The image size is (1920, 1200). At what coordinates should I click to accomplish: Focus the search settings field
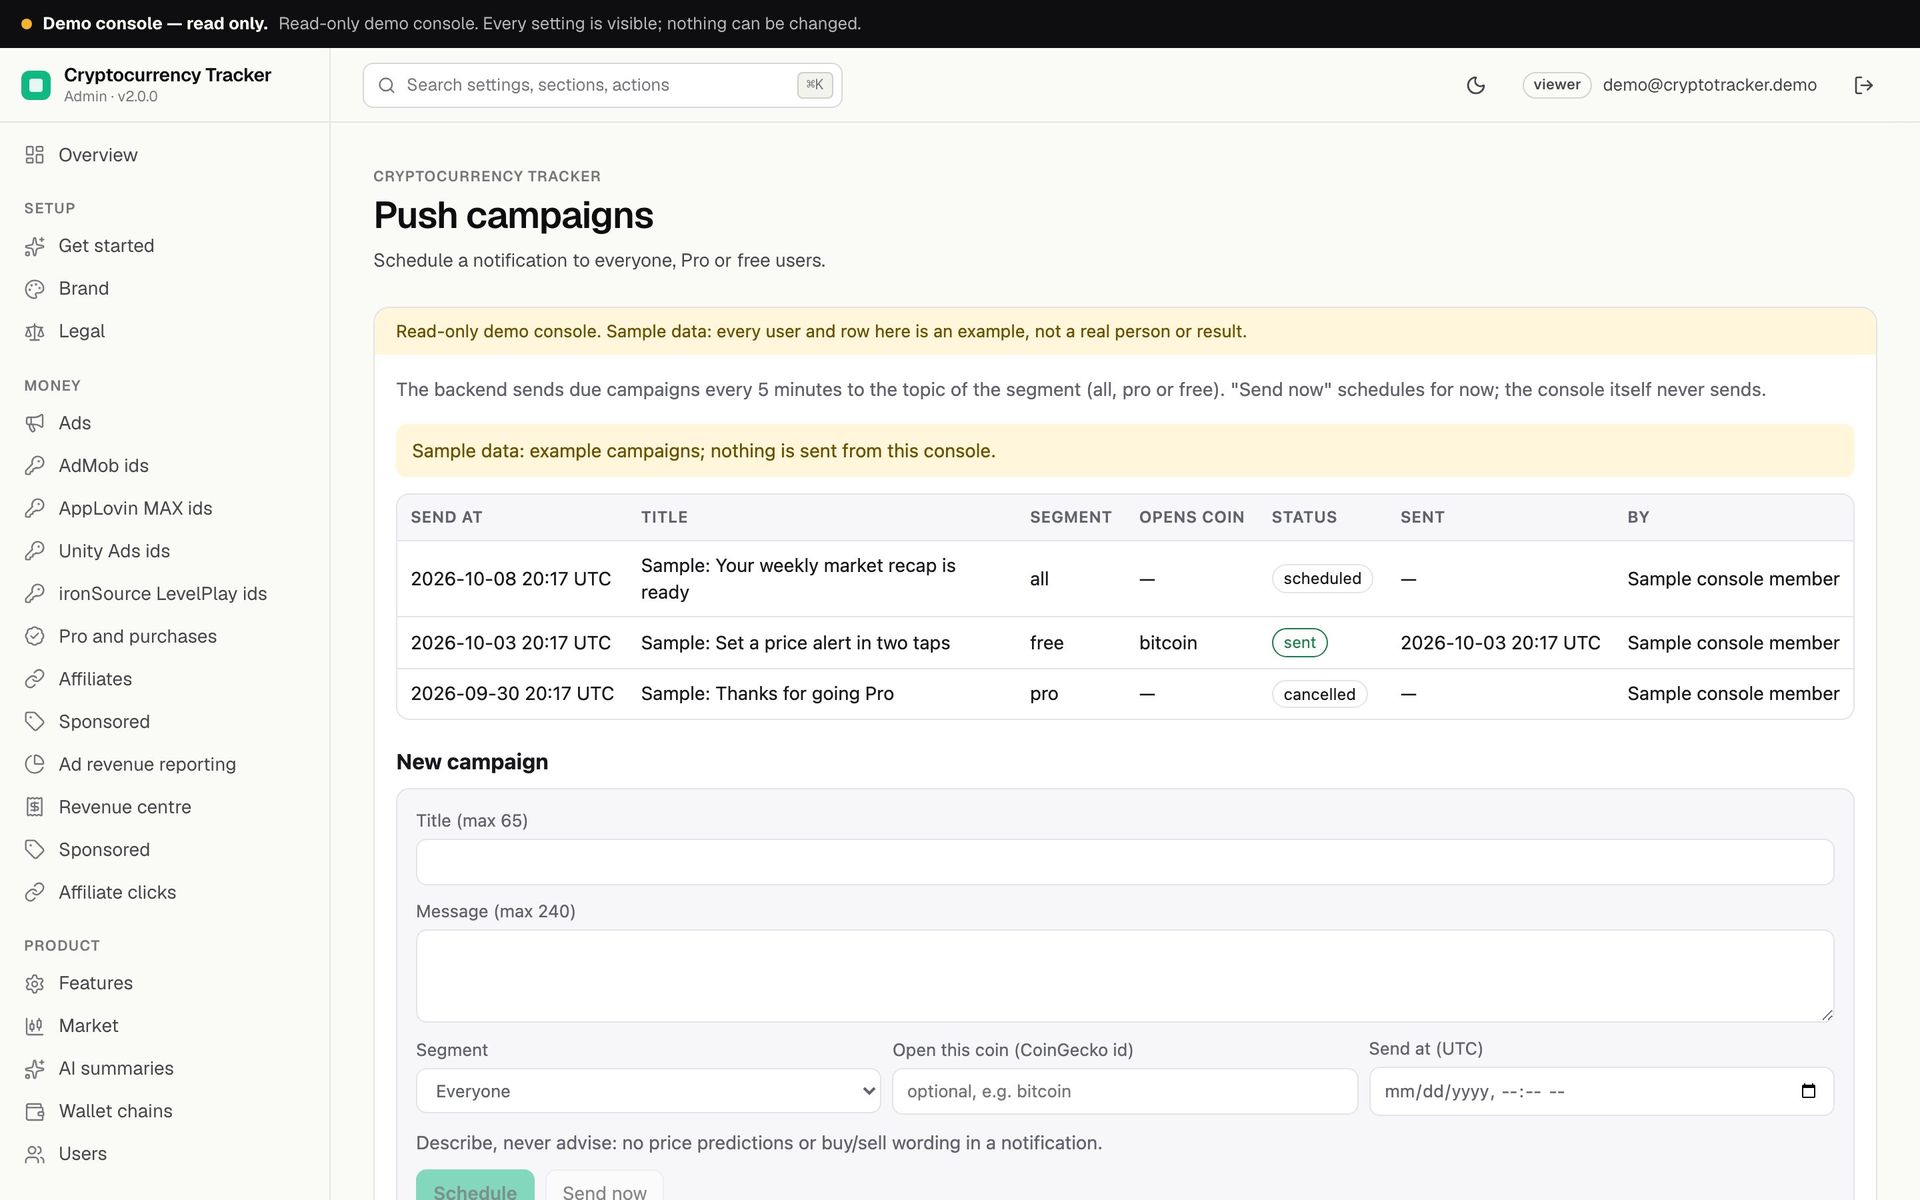[602, 85]
